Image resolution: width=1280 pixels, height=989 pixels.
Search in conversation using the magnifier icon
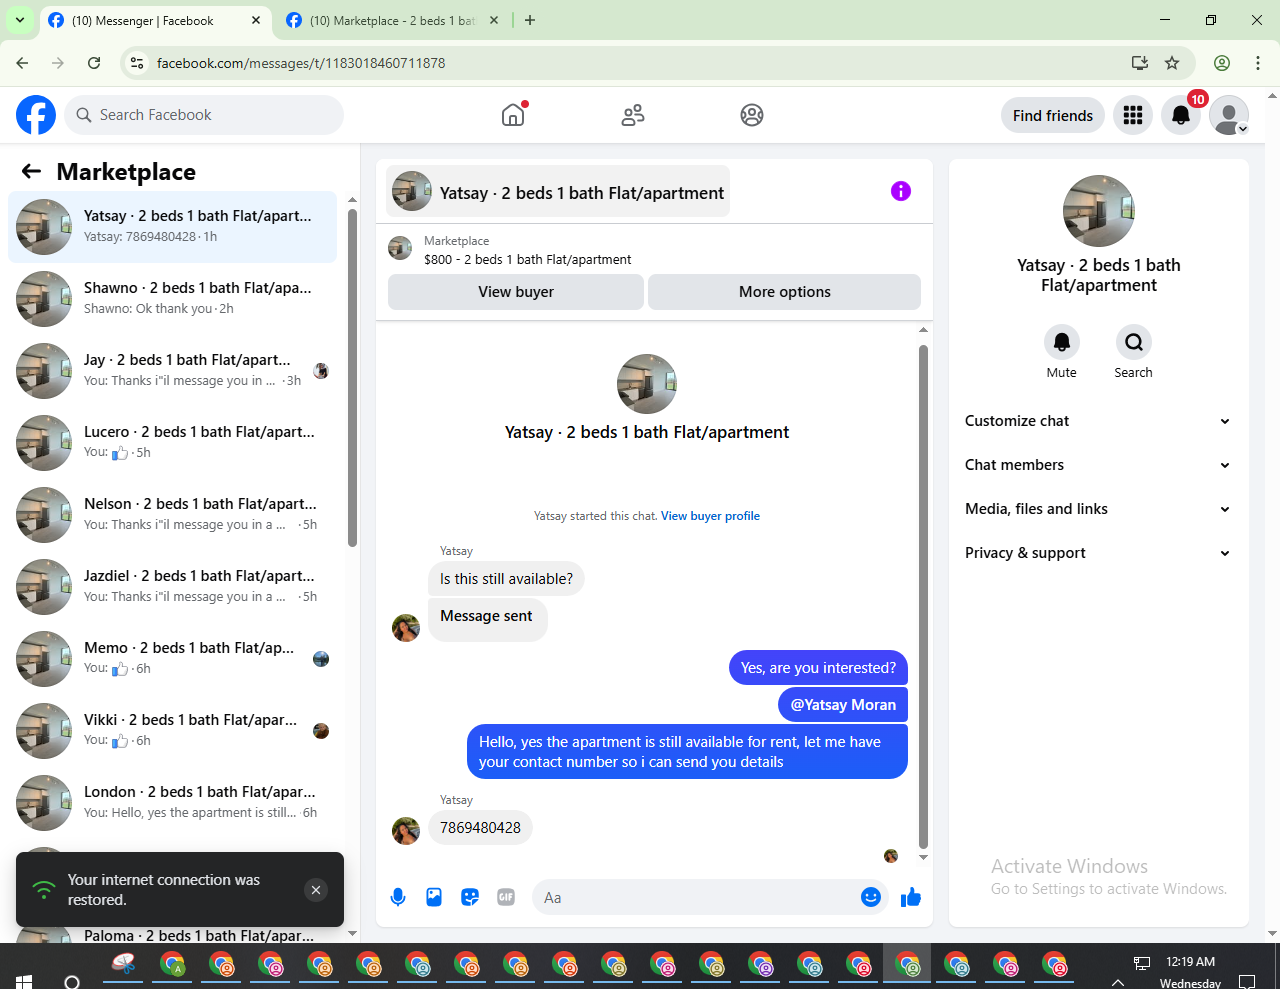point(1134,342)
